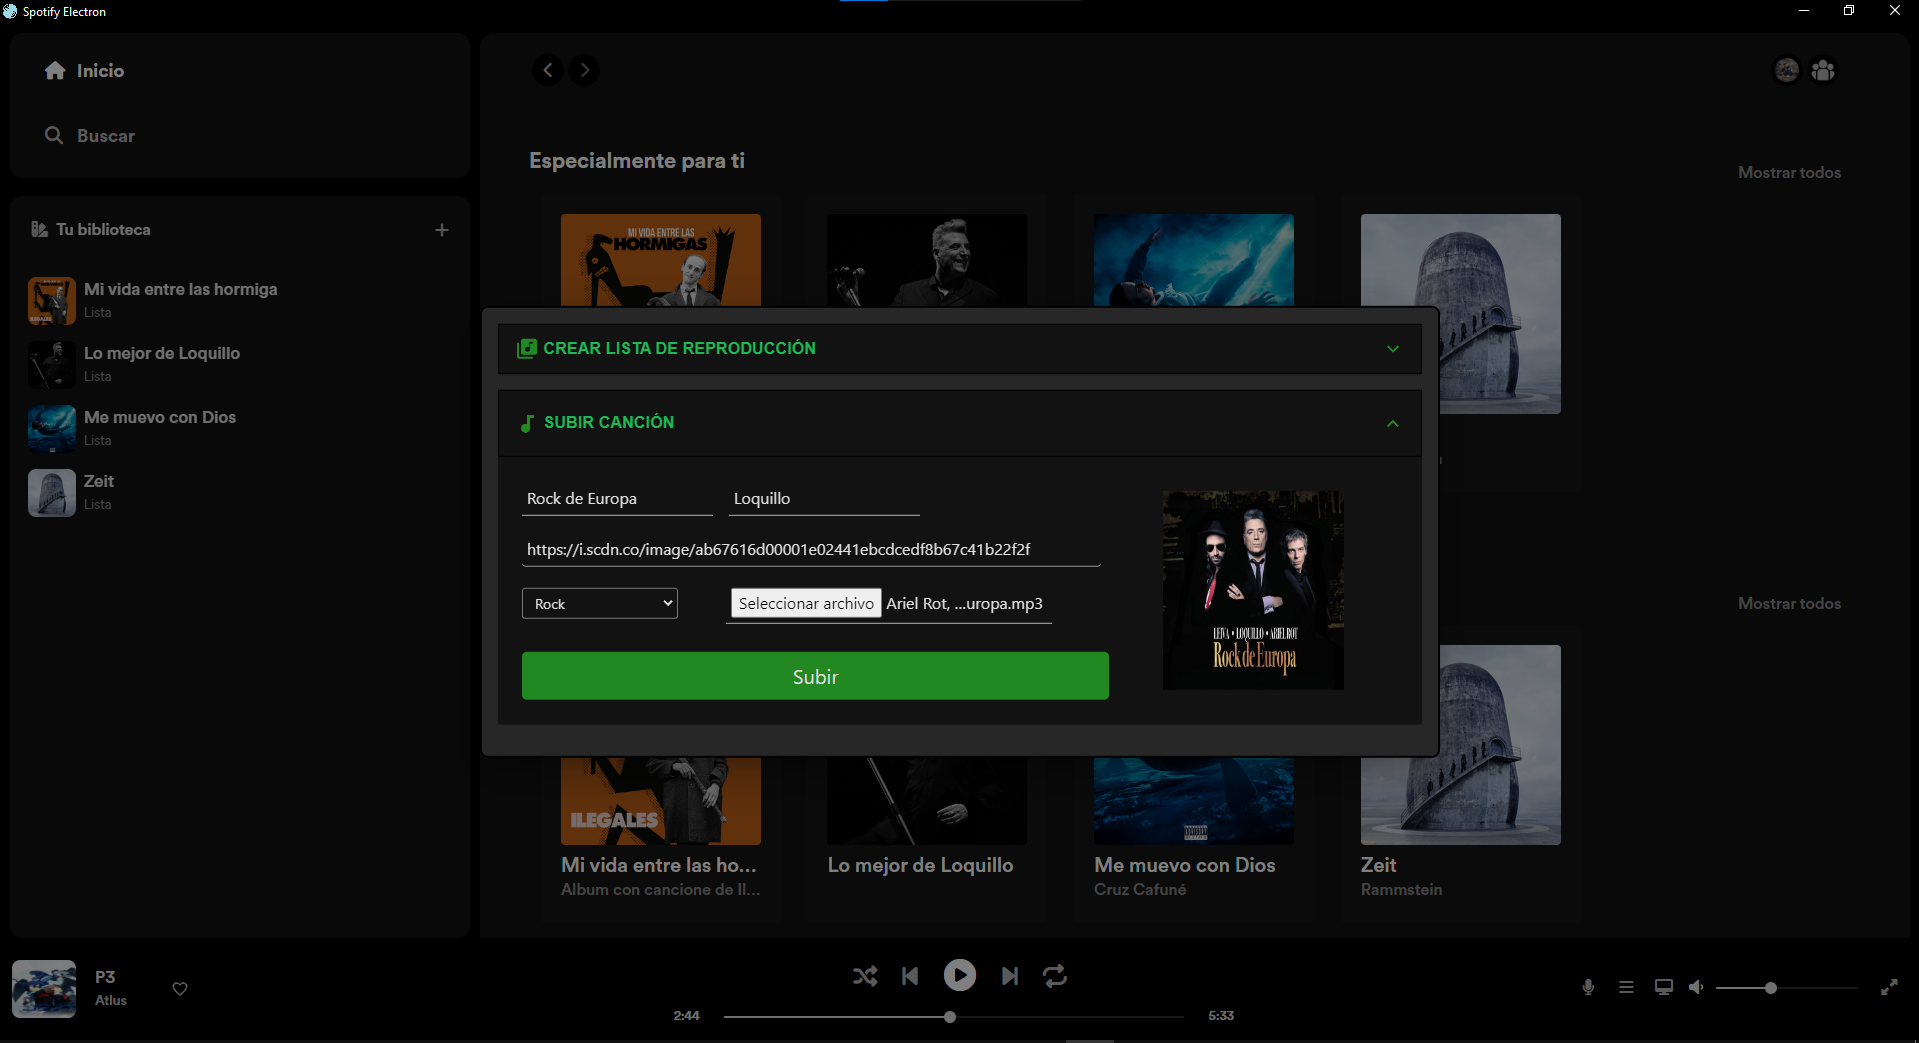Click the green Subir button
Viewport: 1919px width, 1043px height.
815,677
